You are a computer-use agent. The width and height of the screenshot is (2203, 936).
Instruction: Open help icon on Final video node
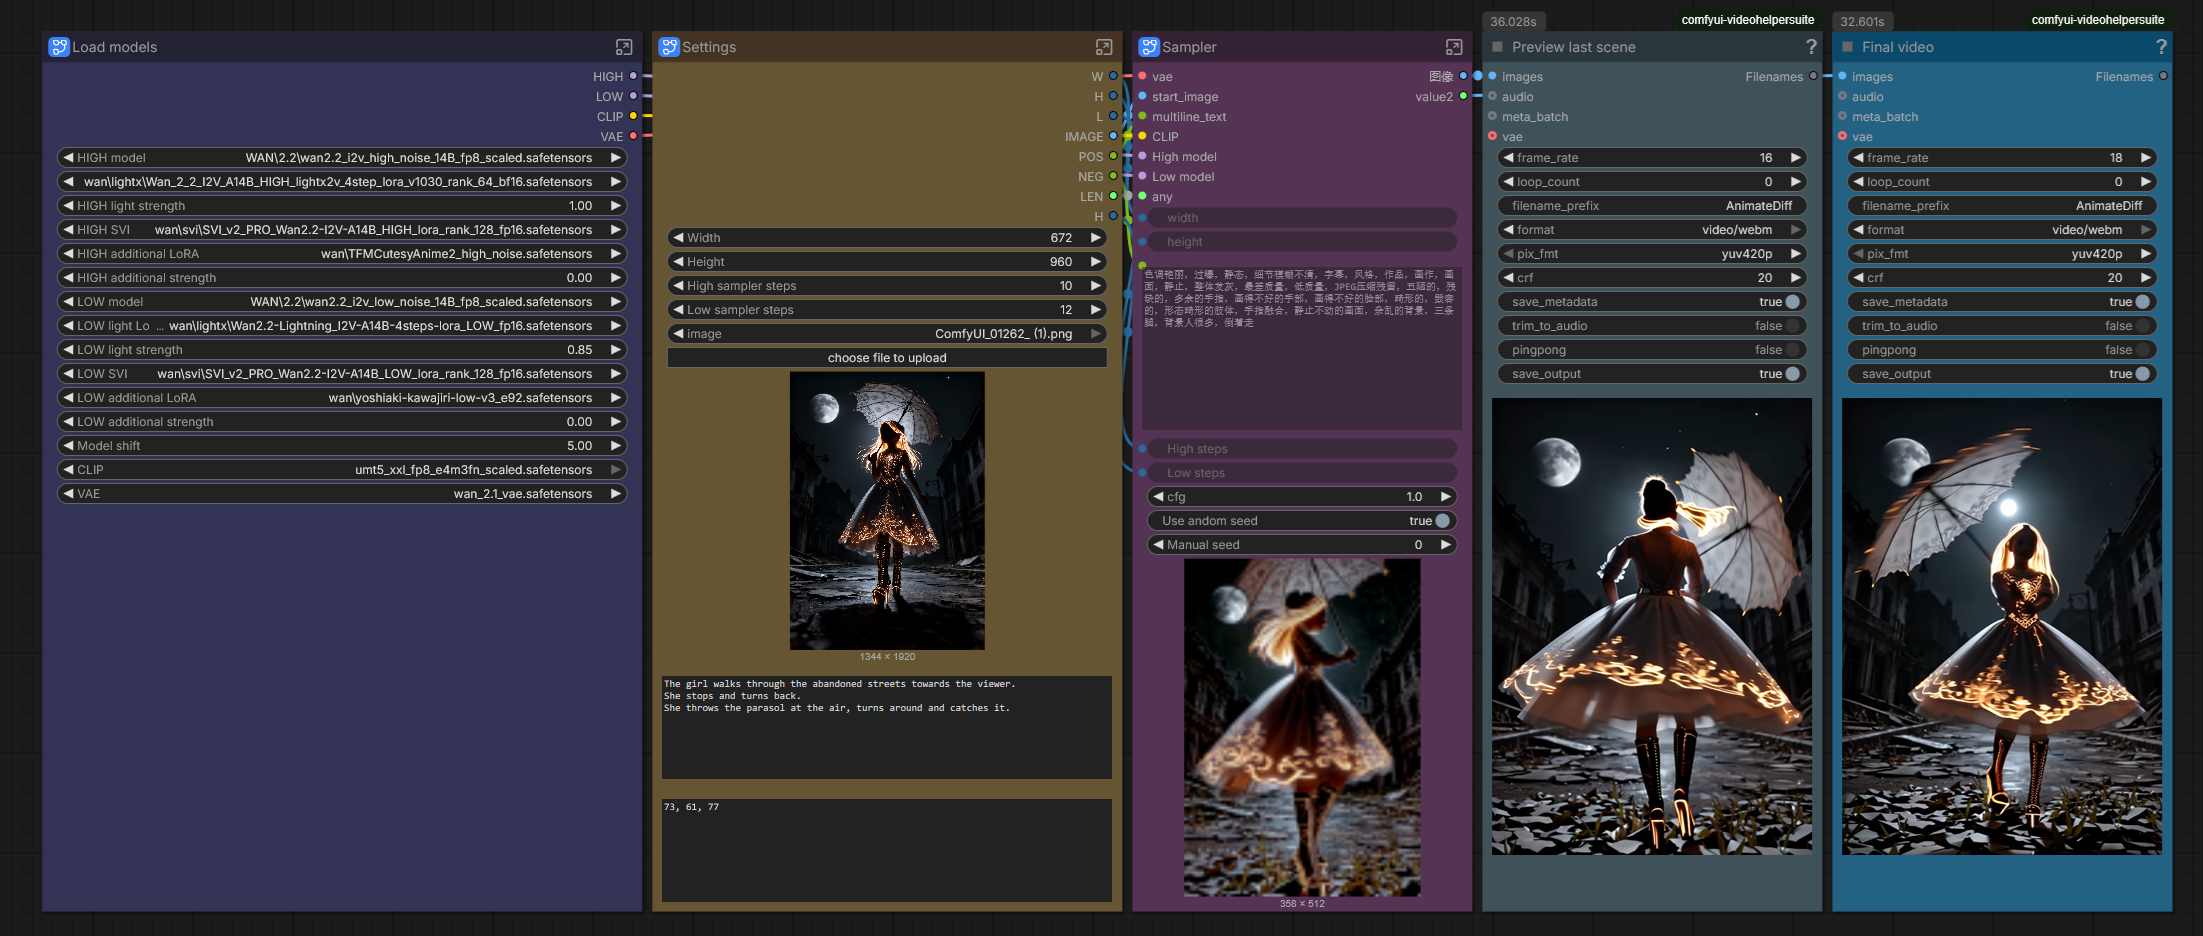[x=2161, y=47]
